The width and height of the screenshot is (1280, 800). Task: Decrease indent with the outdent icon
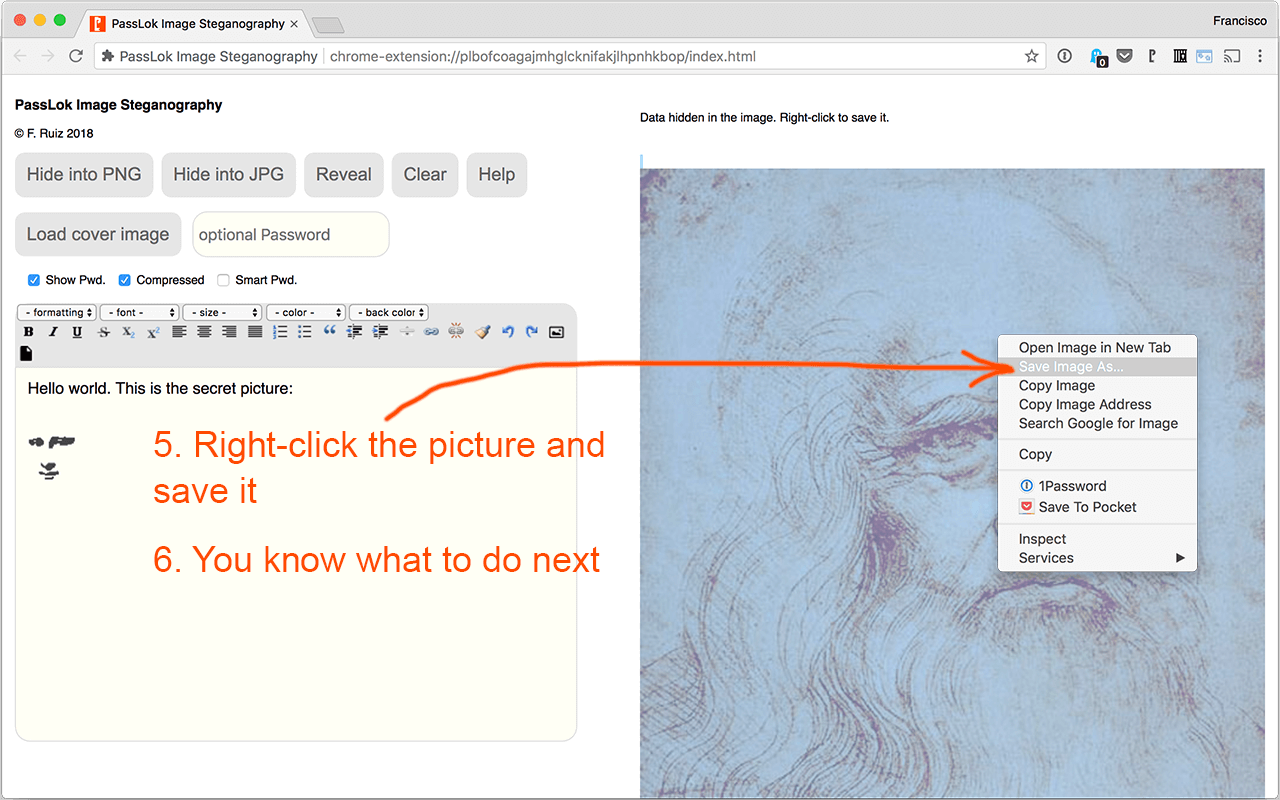click(355, 332)
